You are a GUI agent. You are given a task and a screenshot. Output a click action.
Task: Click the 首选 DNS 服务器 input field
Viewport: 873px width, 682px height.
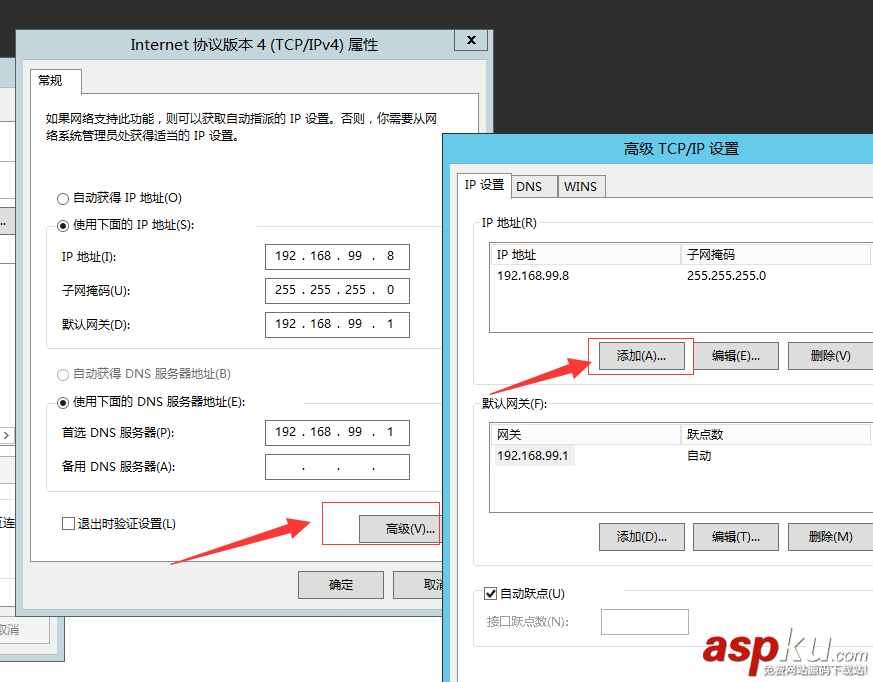[x=337, y=432]
